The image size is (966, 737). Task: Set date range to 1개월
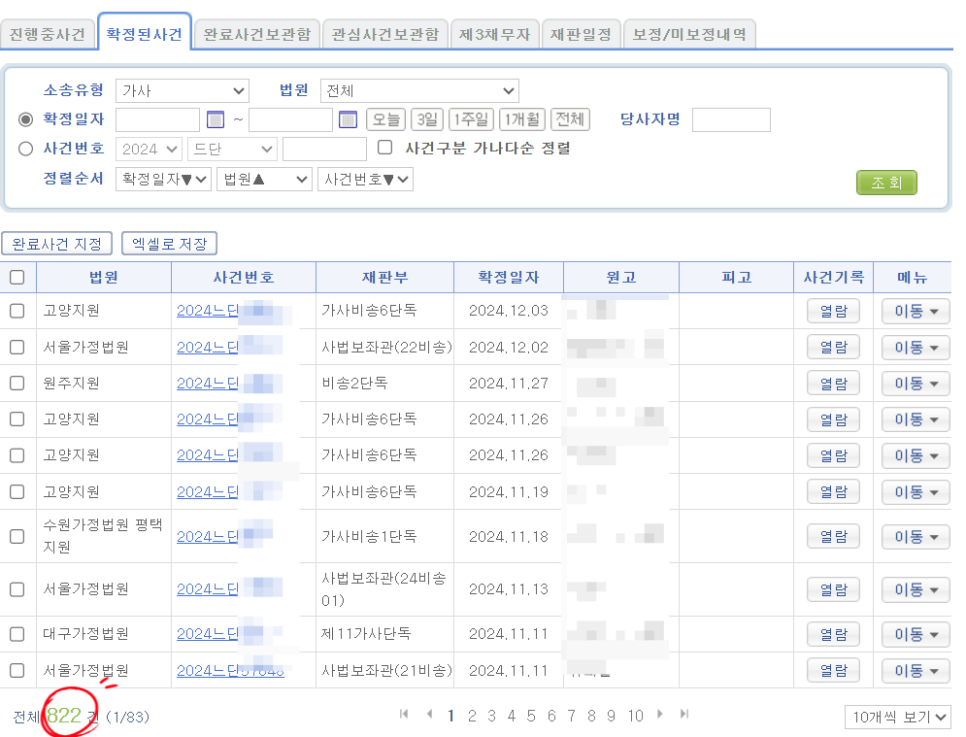[522, 119]
